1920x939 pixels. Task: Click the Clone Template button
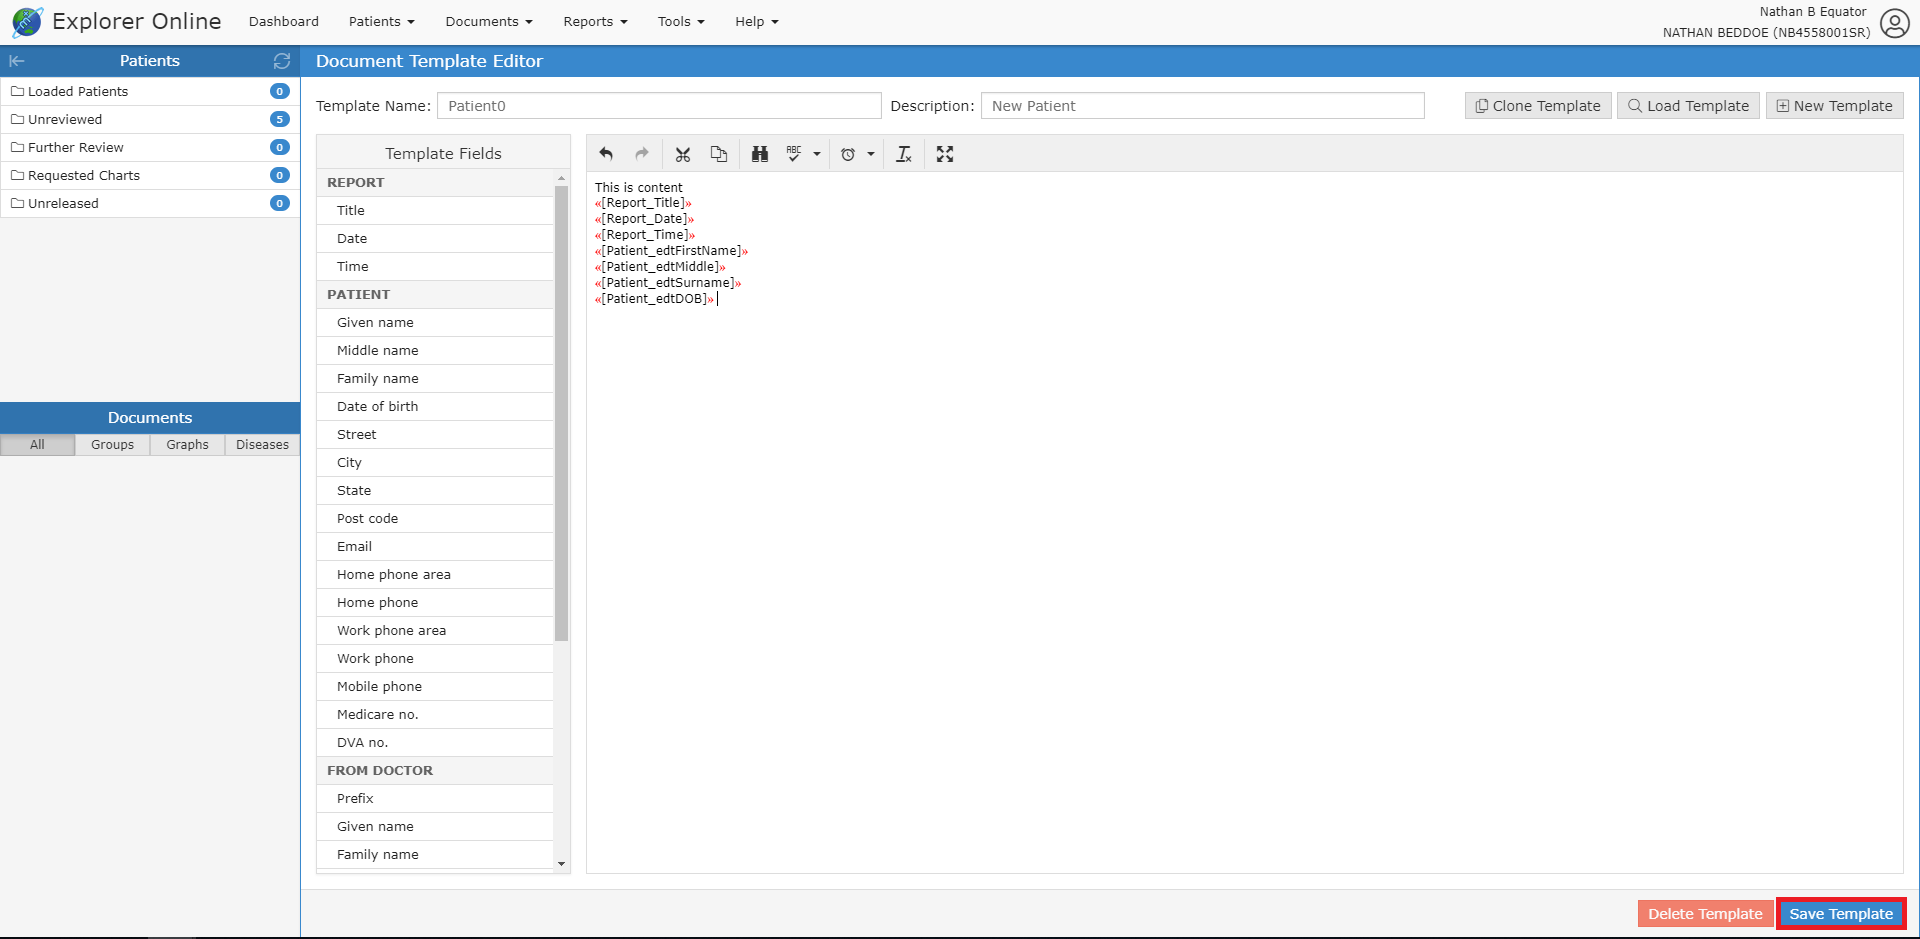point(1538,106)
